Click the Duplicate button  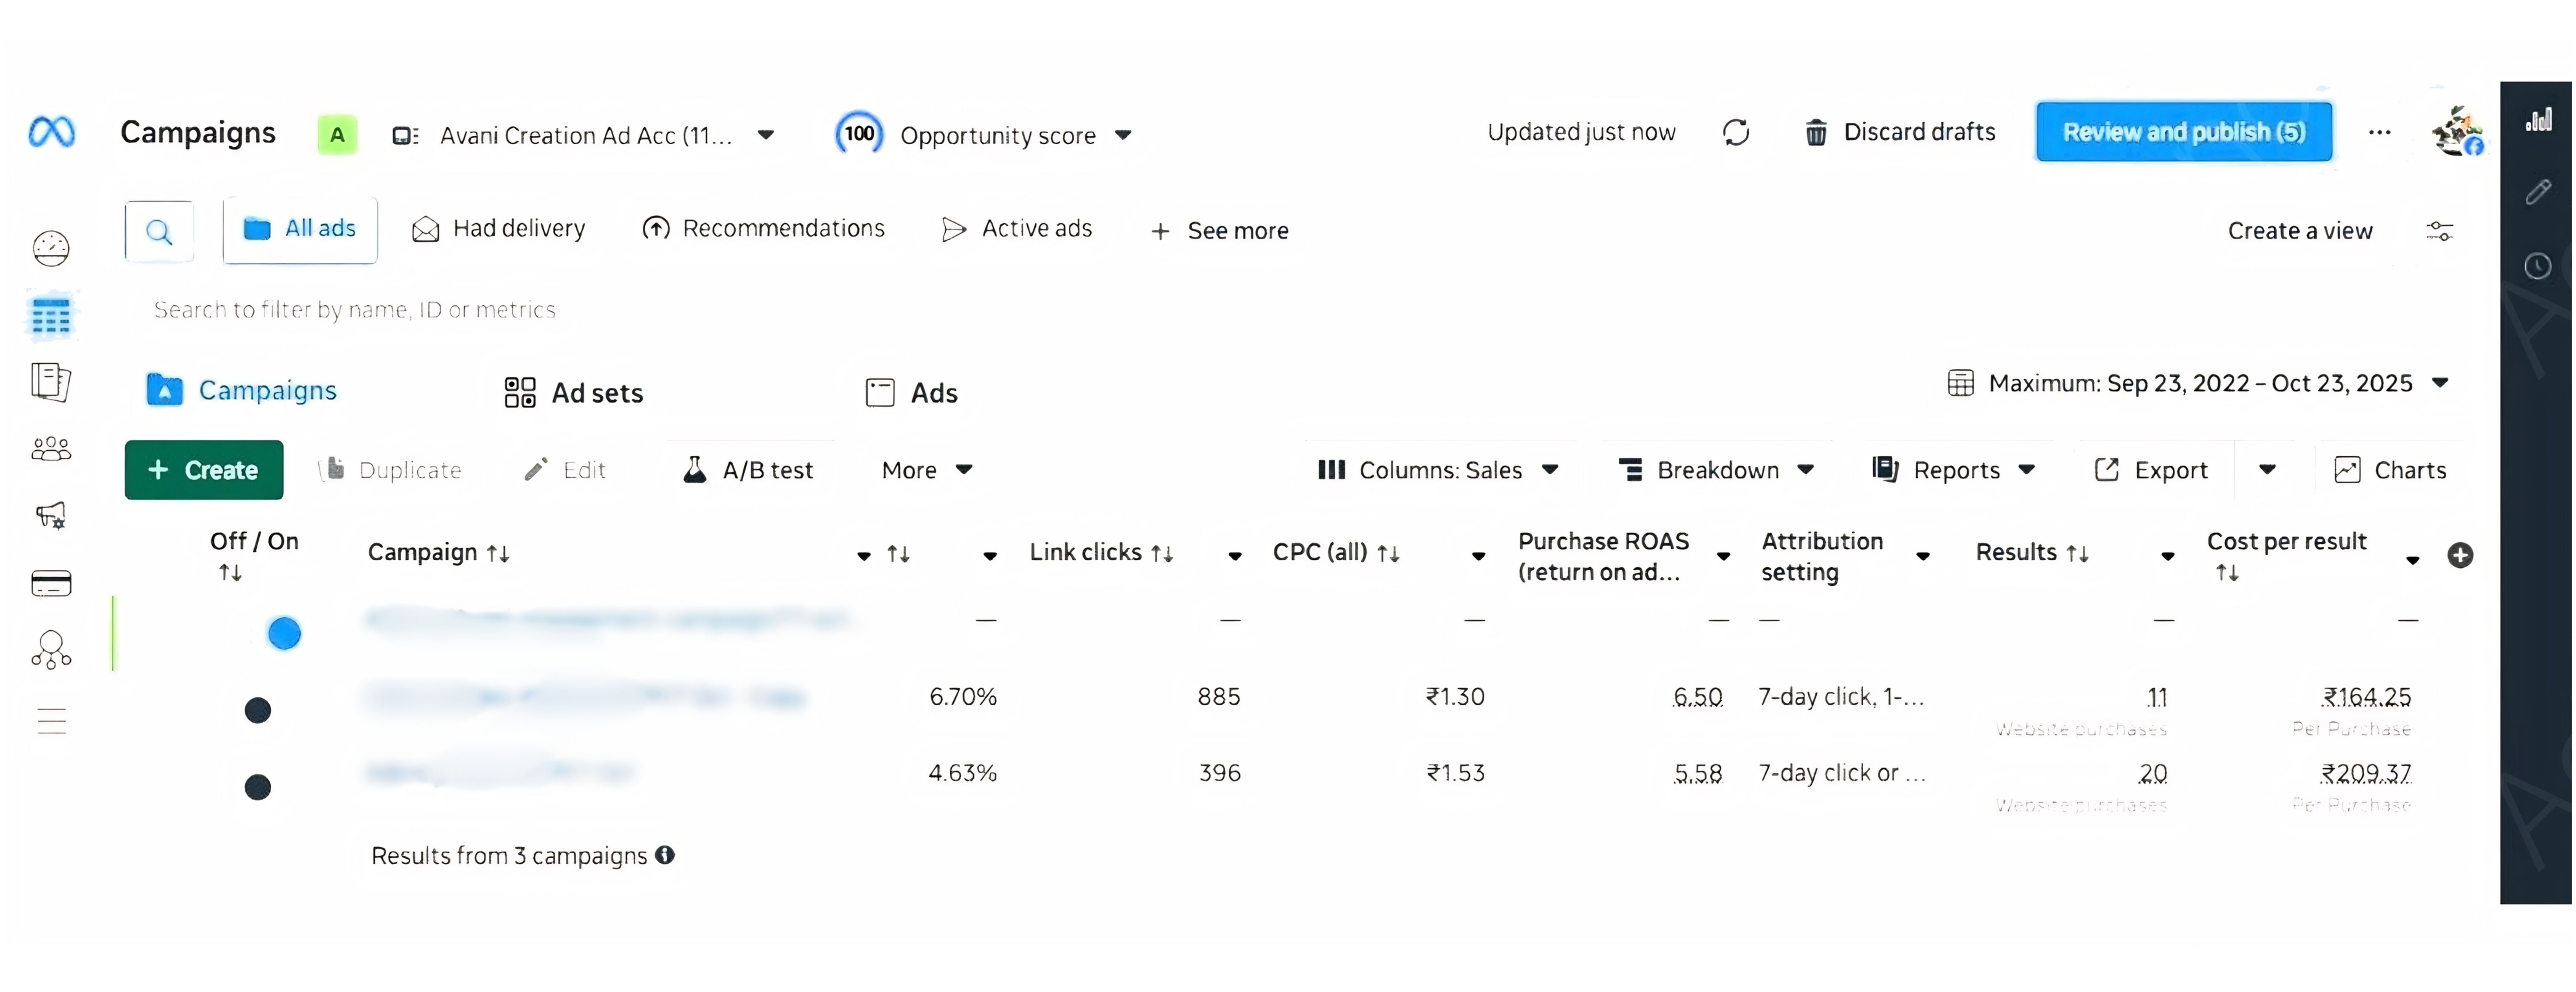click(391, 470)
